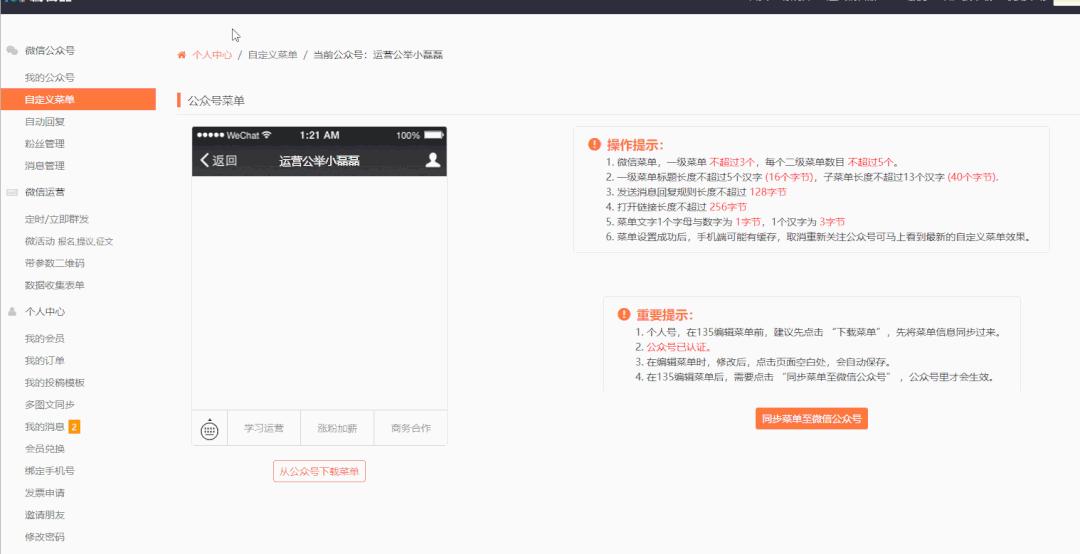Click 自定义菜单 breadcrumb item

273,55
